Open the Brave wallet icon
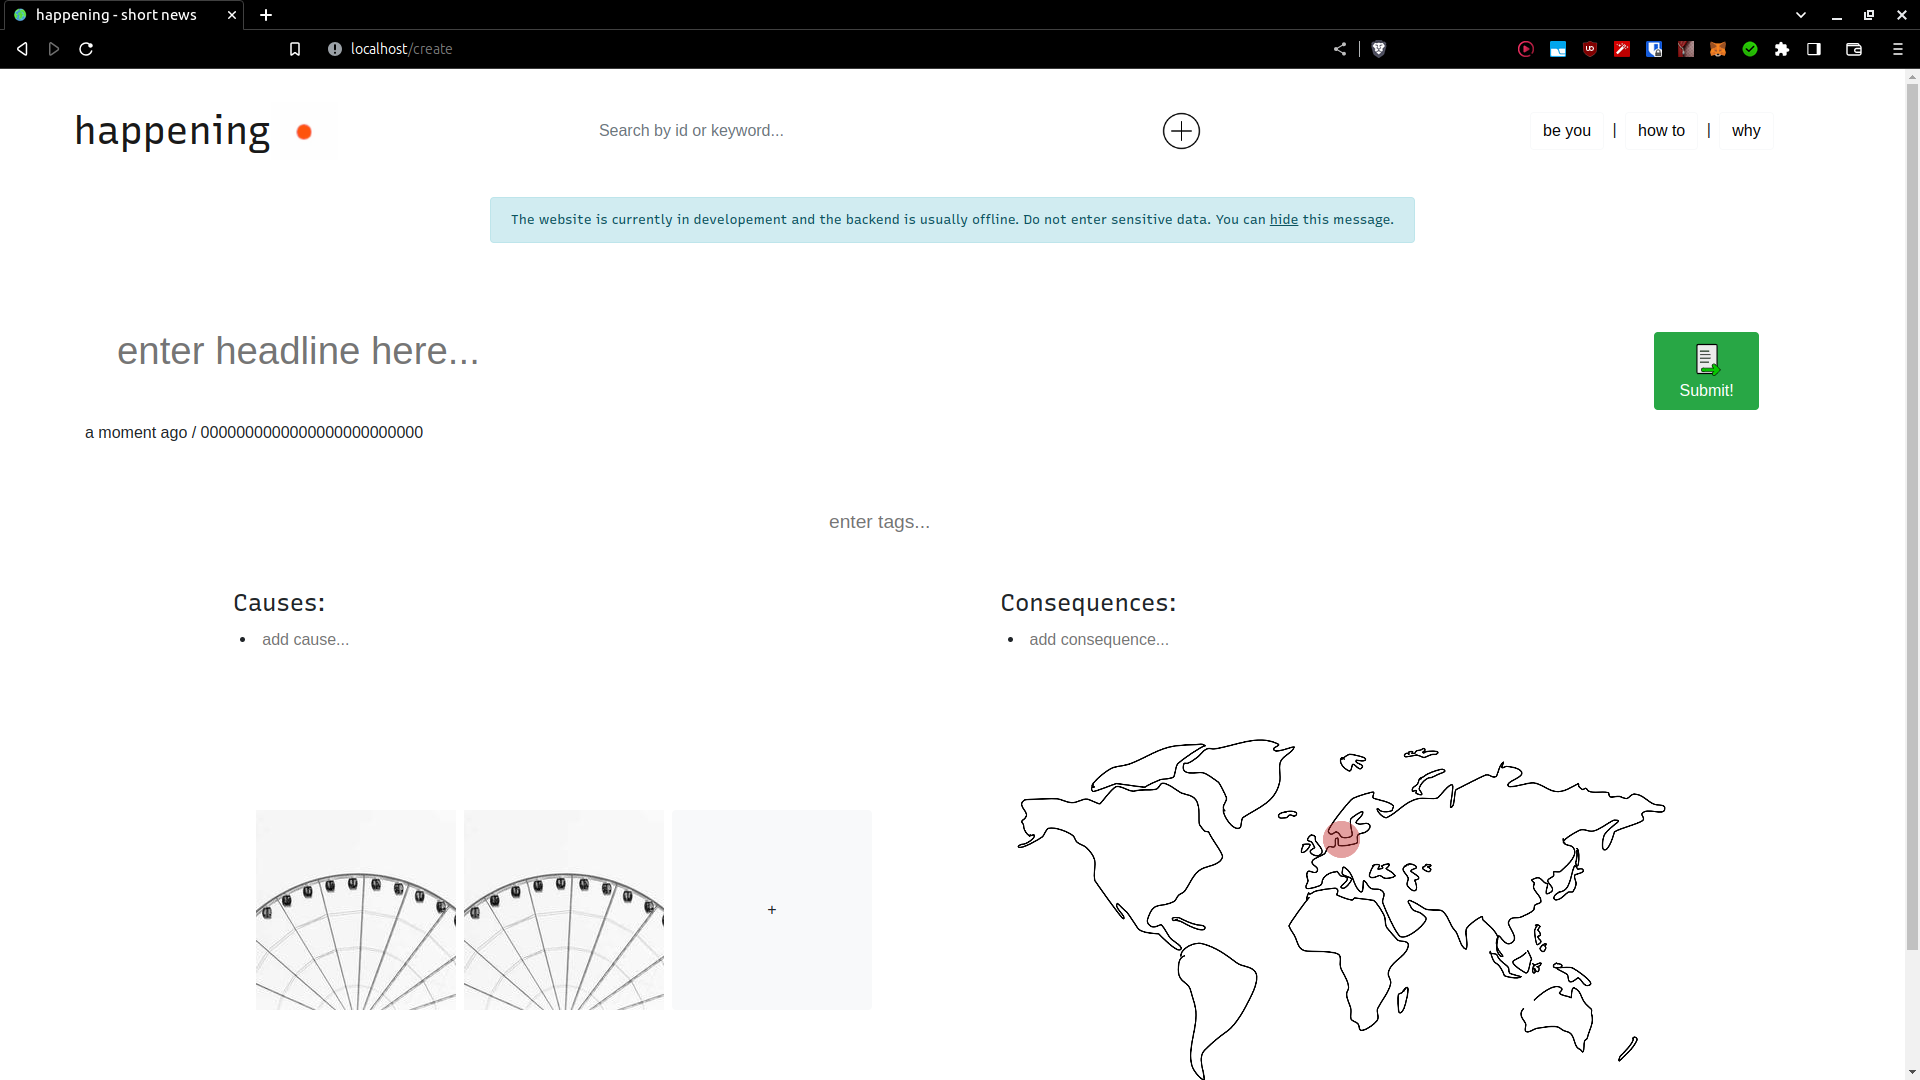This screenshot has height=1080, width=1920. point(1854,49)
